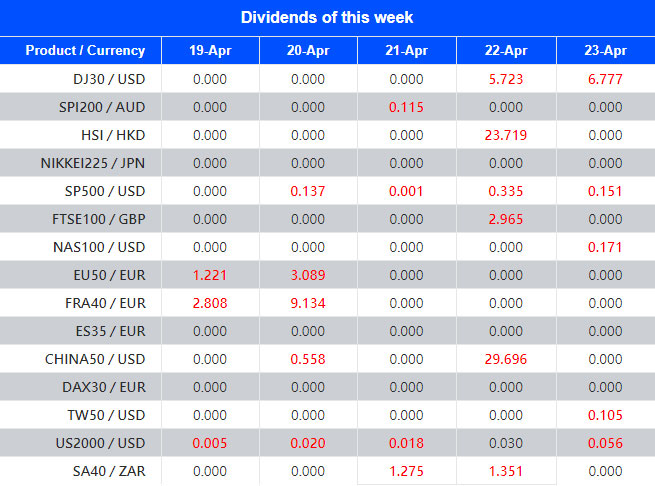Select the Product / Currency column header
Image resolution: width=655 pixels, height=486 pixels.
click(85, 50)
